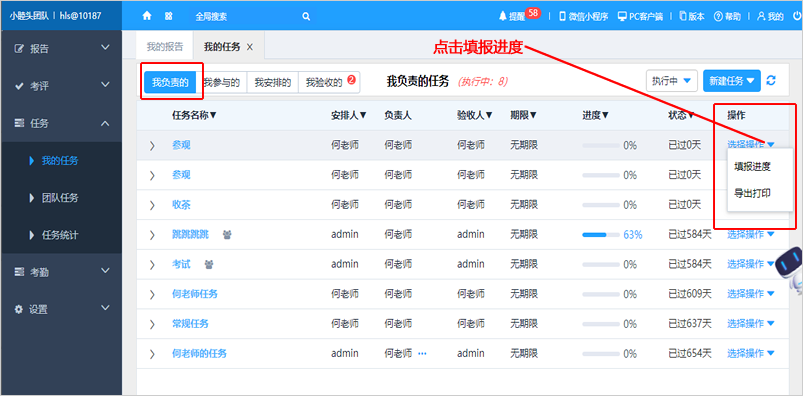Expand the 跳跳跳跳 task row

pos(152,235)
